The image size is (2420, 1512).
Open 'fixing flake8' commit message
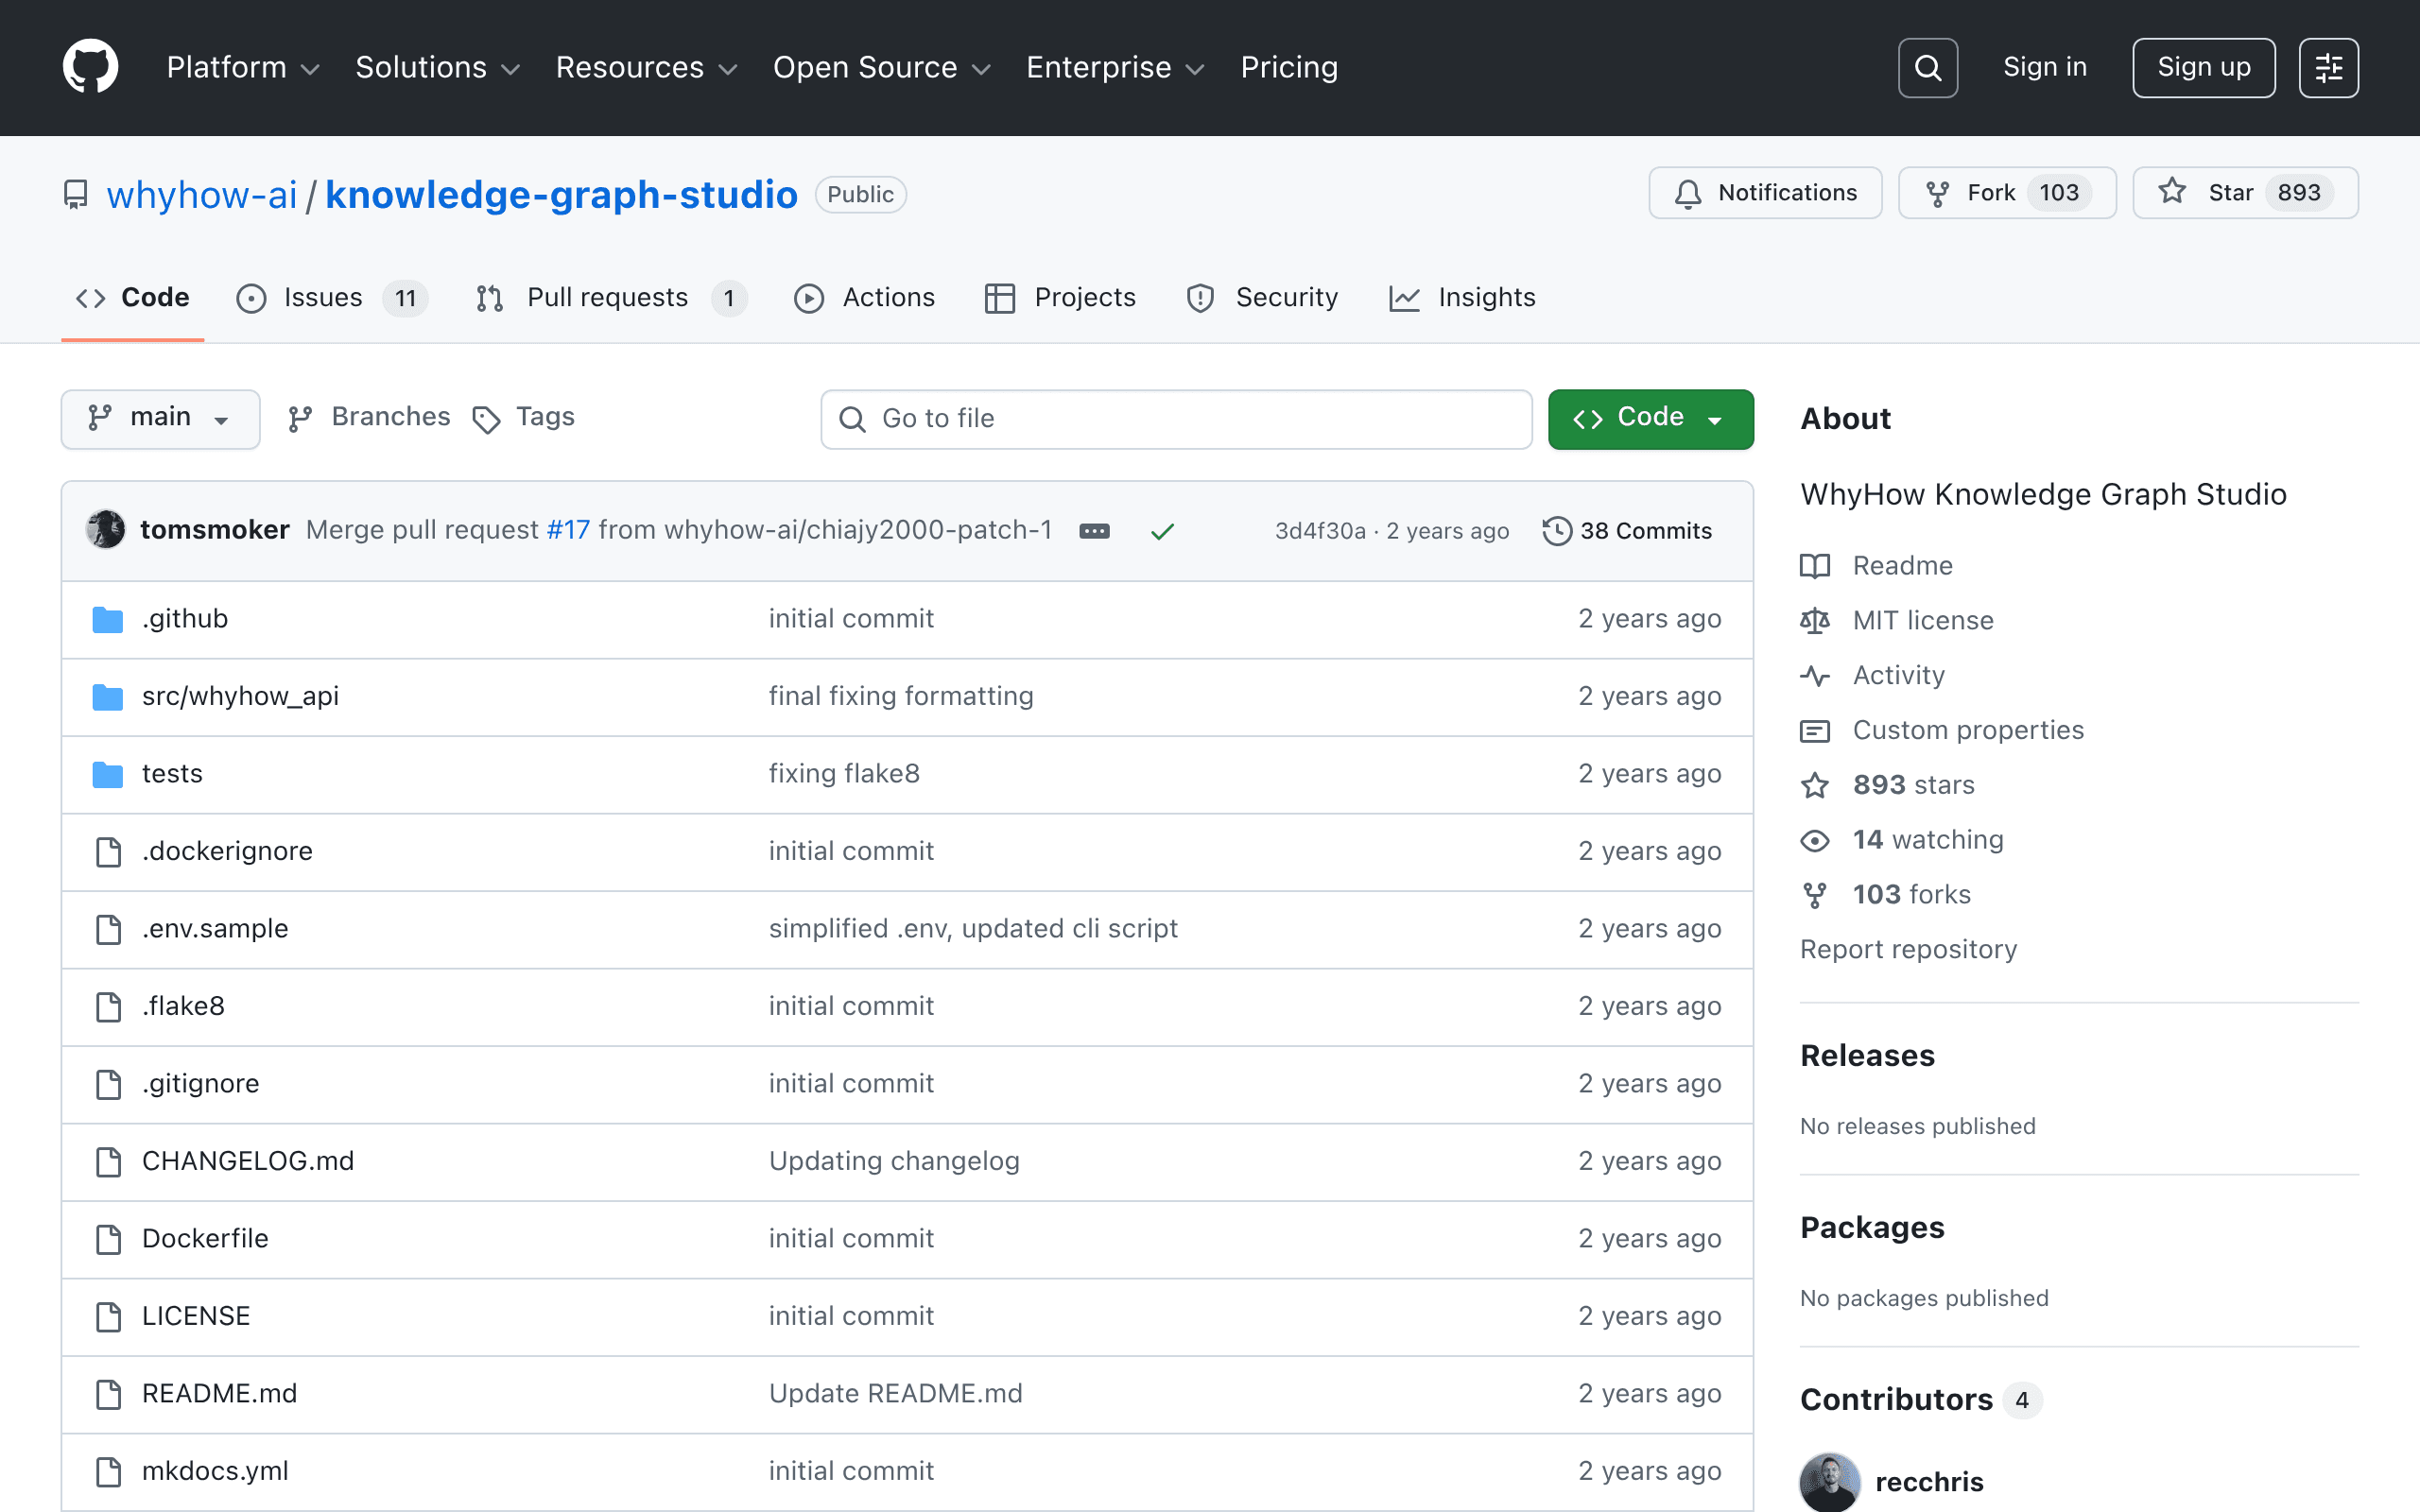(844, 774)
